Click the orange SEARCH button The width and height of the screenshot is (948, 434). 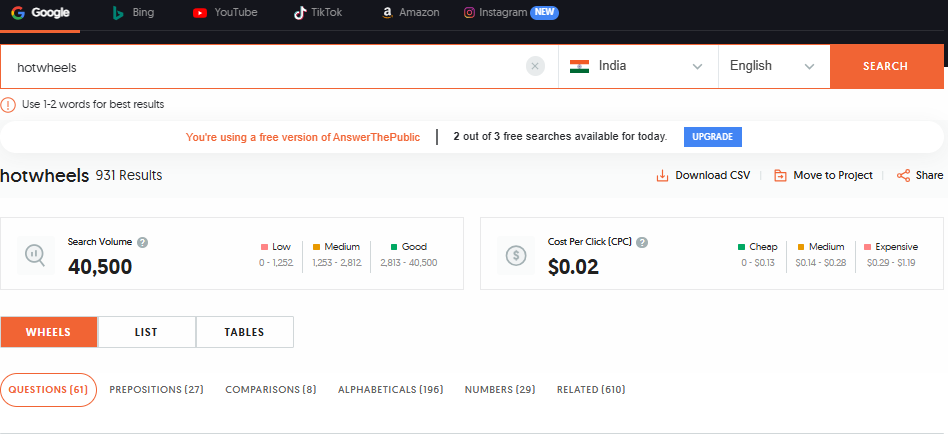click(x=885, y=66)
